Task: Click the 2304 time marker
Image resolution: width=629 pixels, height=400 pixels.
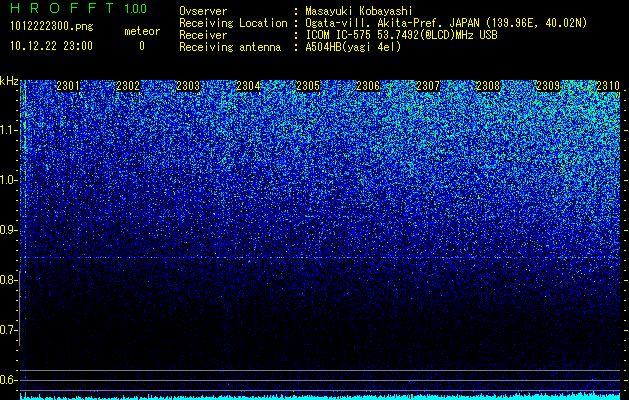Action: tap(248, 86)
